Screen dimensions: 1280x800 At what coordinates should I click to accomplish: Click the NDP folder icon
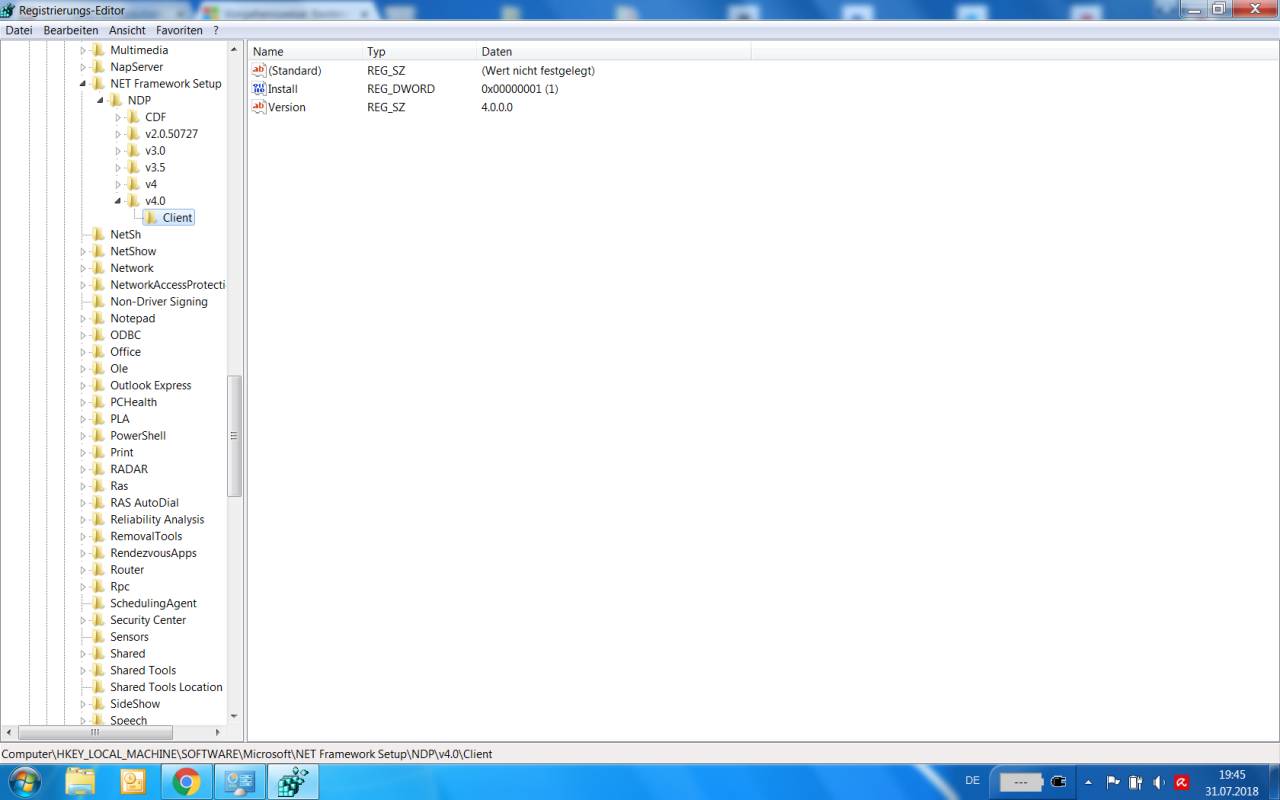[116, 101]
